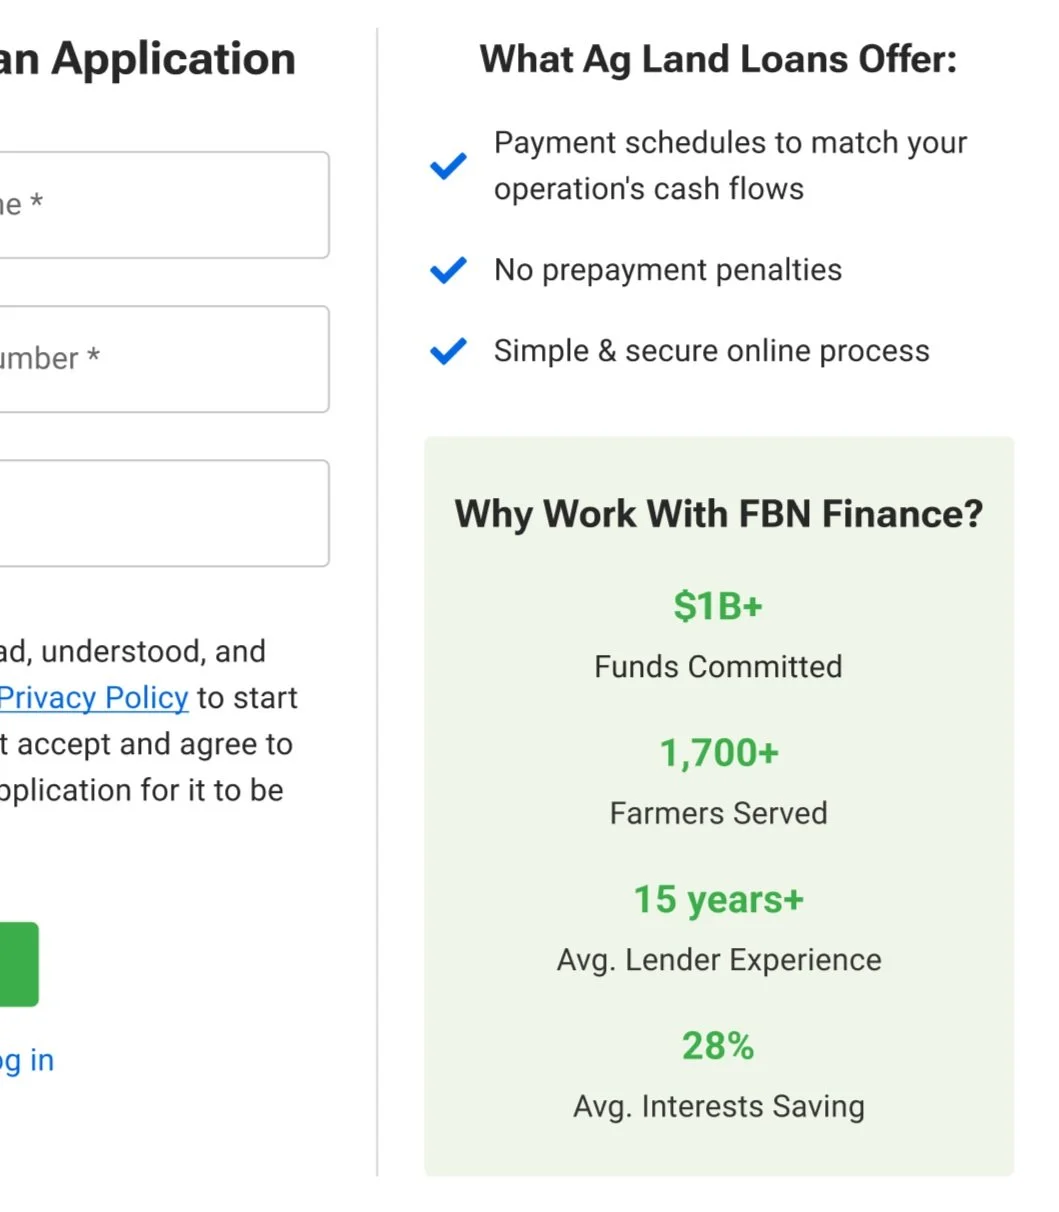This screenshot has width=1059, height=1212.
Task: Click the checkmark next to No prepayment penalties
Action: coord(448,270)
